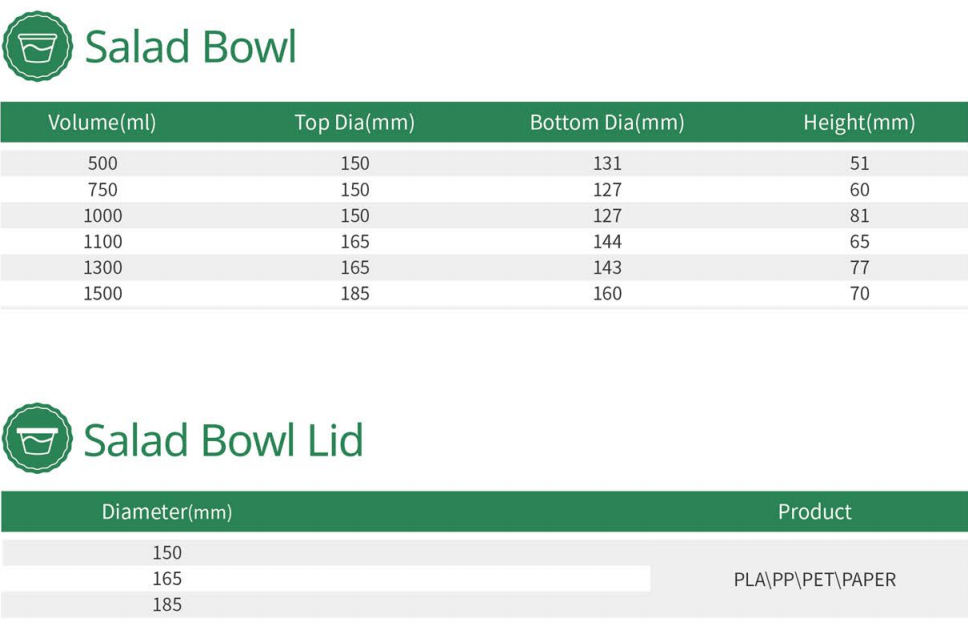Select the 500 ml volume cell
Screen dimensions: 968x624
click(x=102, y=163)
